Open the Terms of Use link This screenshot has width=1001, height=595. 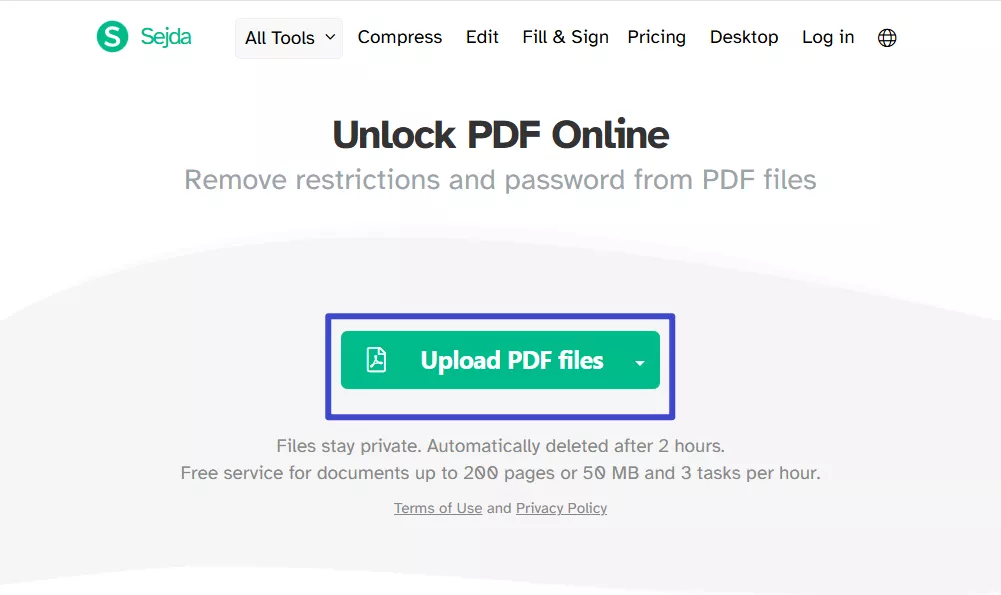click(x=437, y=508)
